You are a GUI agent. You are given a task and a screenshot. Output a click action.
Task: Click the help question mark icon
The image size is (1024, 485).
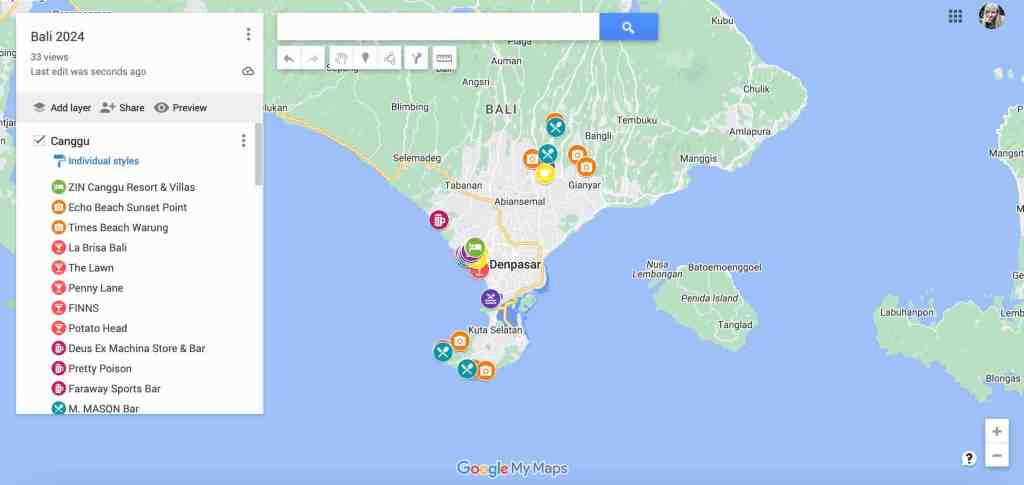point(969,458)
